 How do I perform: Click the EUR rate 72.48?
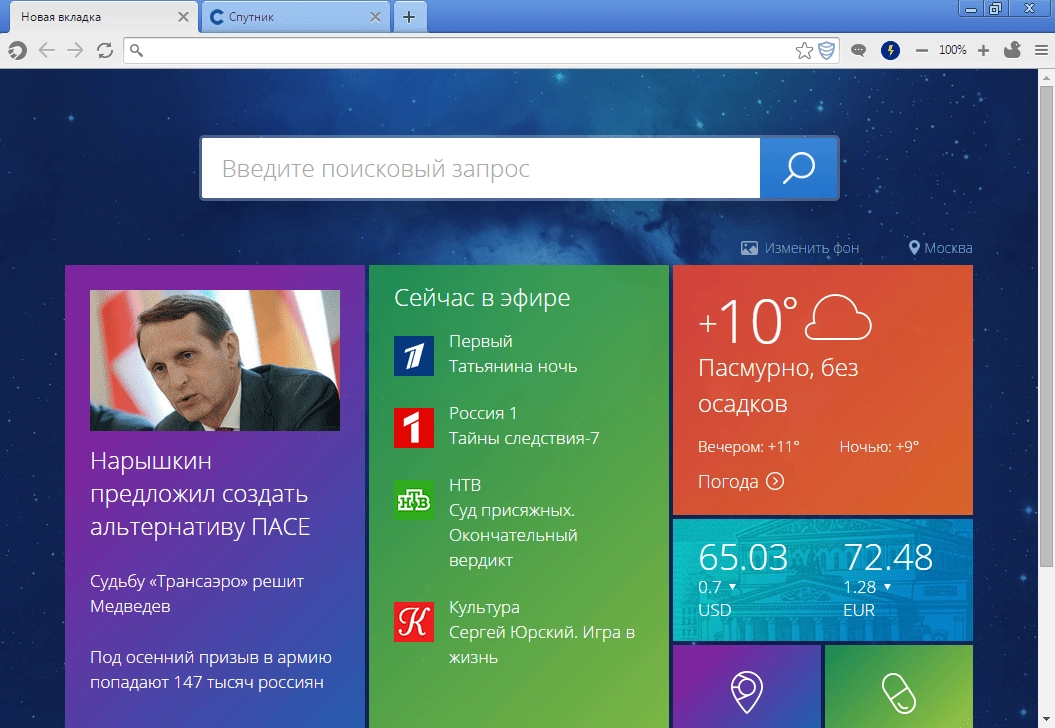click(888, 558)
